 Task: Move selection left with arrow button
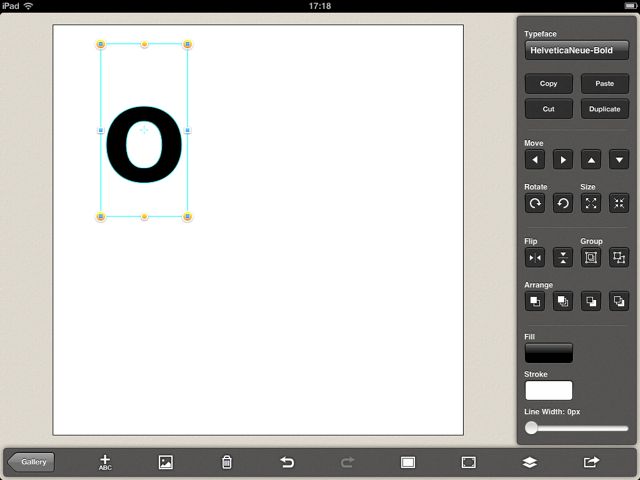(535, 160)
